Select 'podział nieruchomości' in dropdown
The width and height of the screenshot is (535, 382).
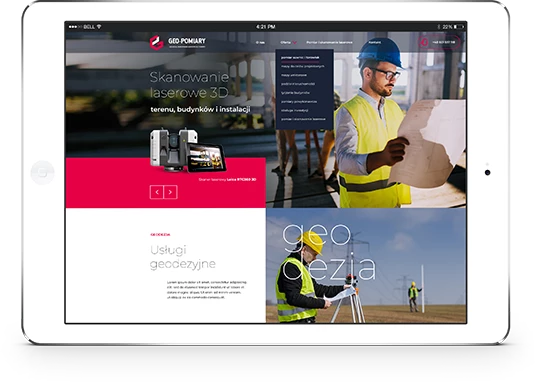click(x=298, y=84)
